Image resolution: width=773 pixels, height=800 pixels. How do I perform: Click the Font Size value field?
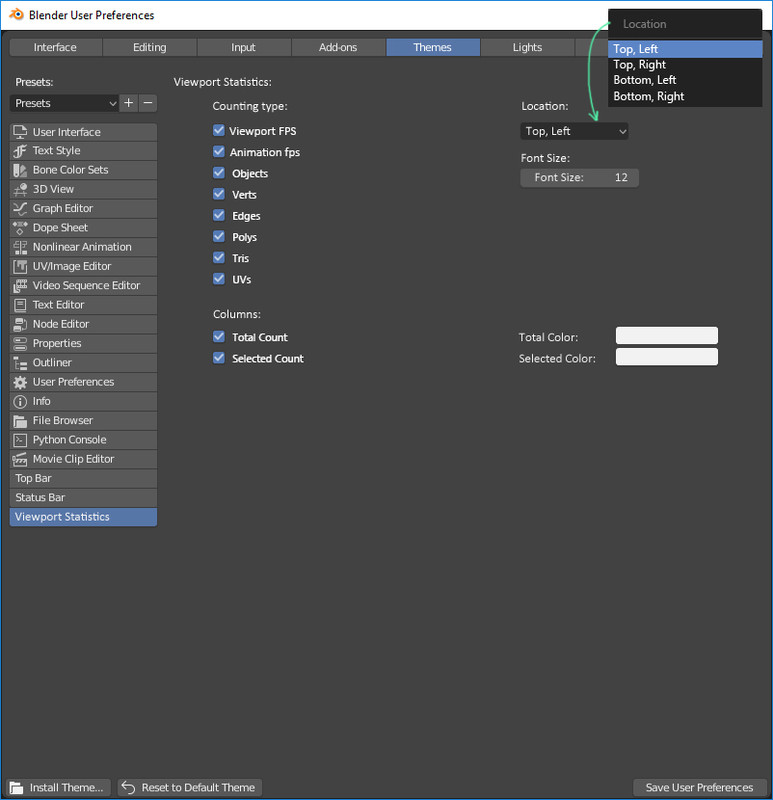point(580,178)
